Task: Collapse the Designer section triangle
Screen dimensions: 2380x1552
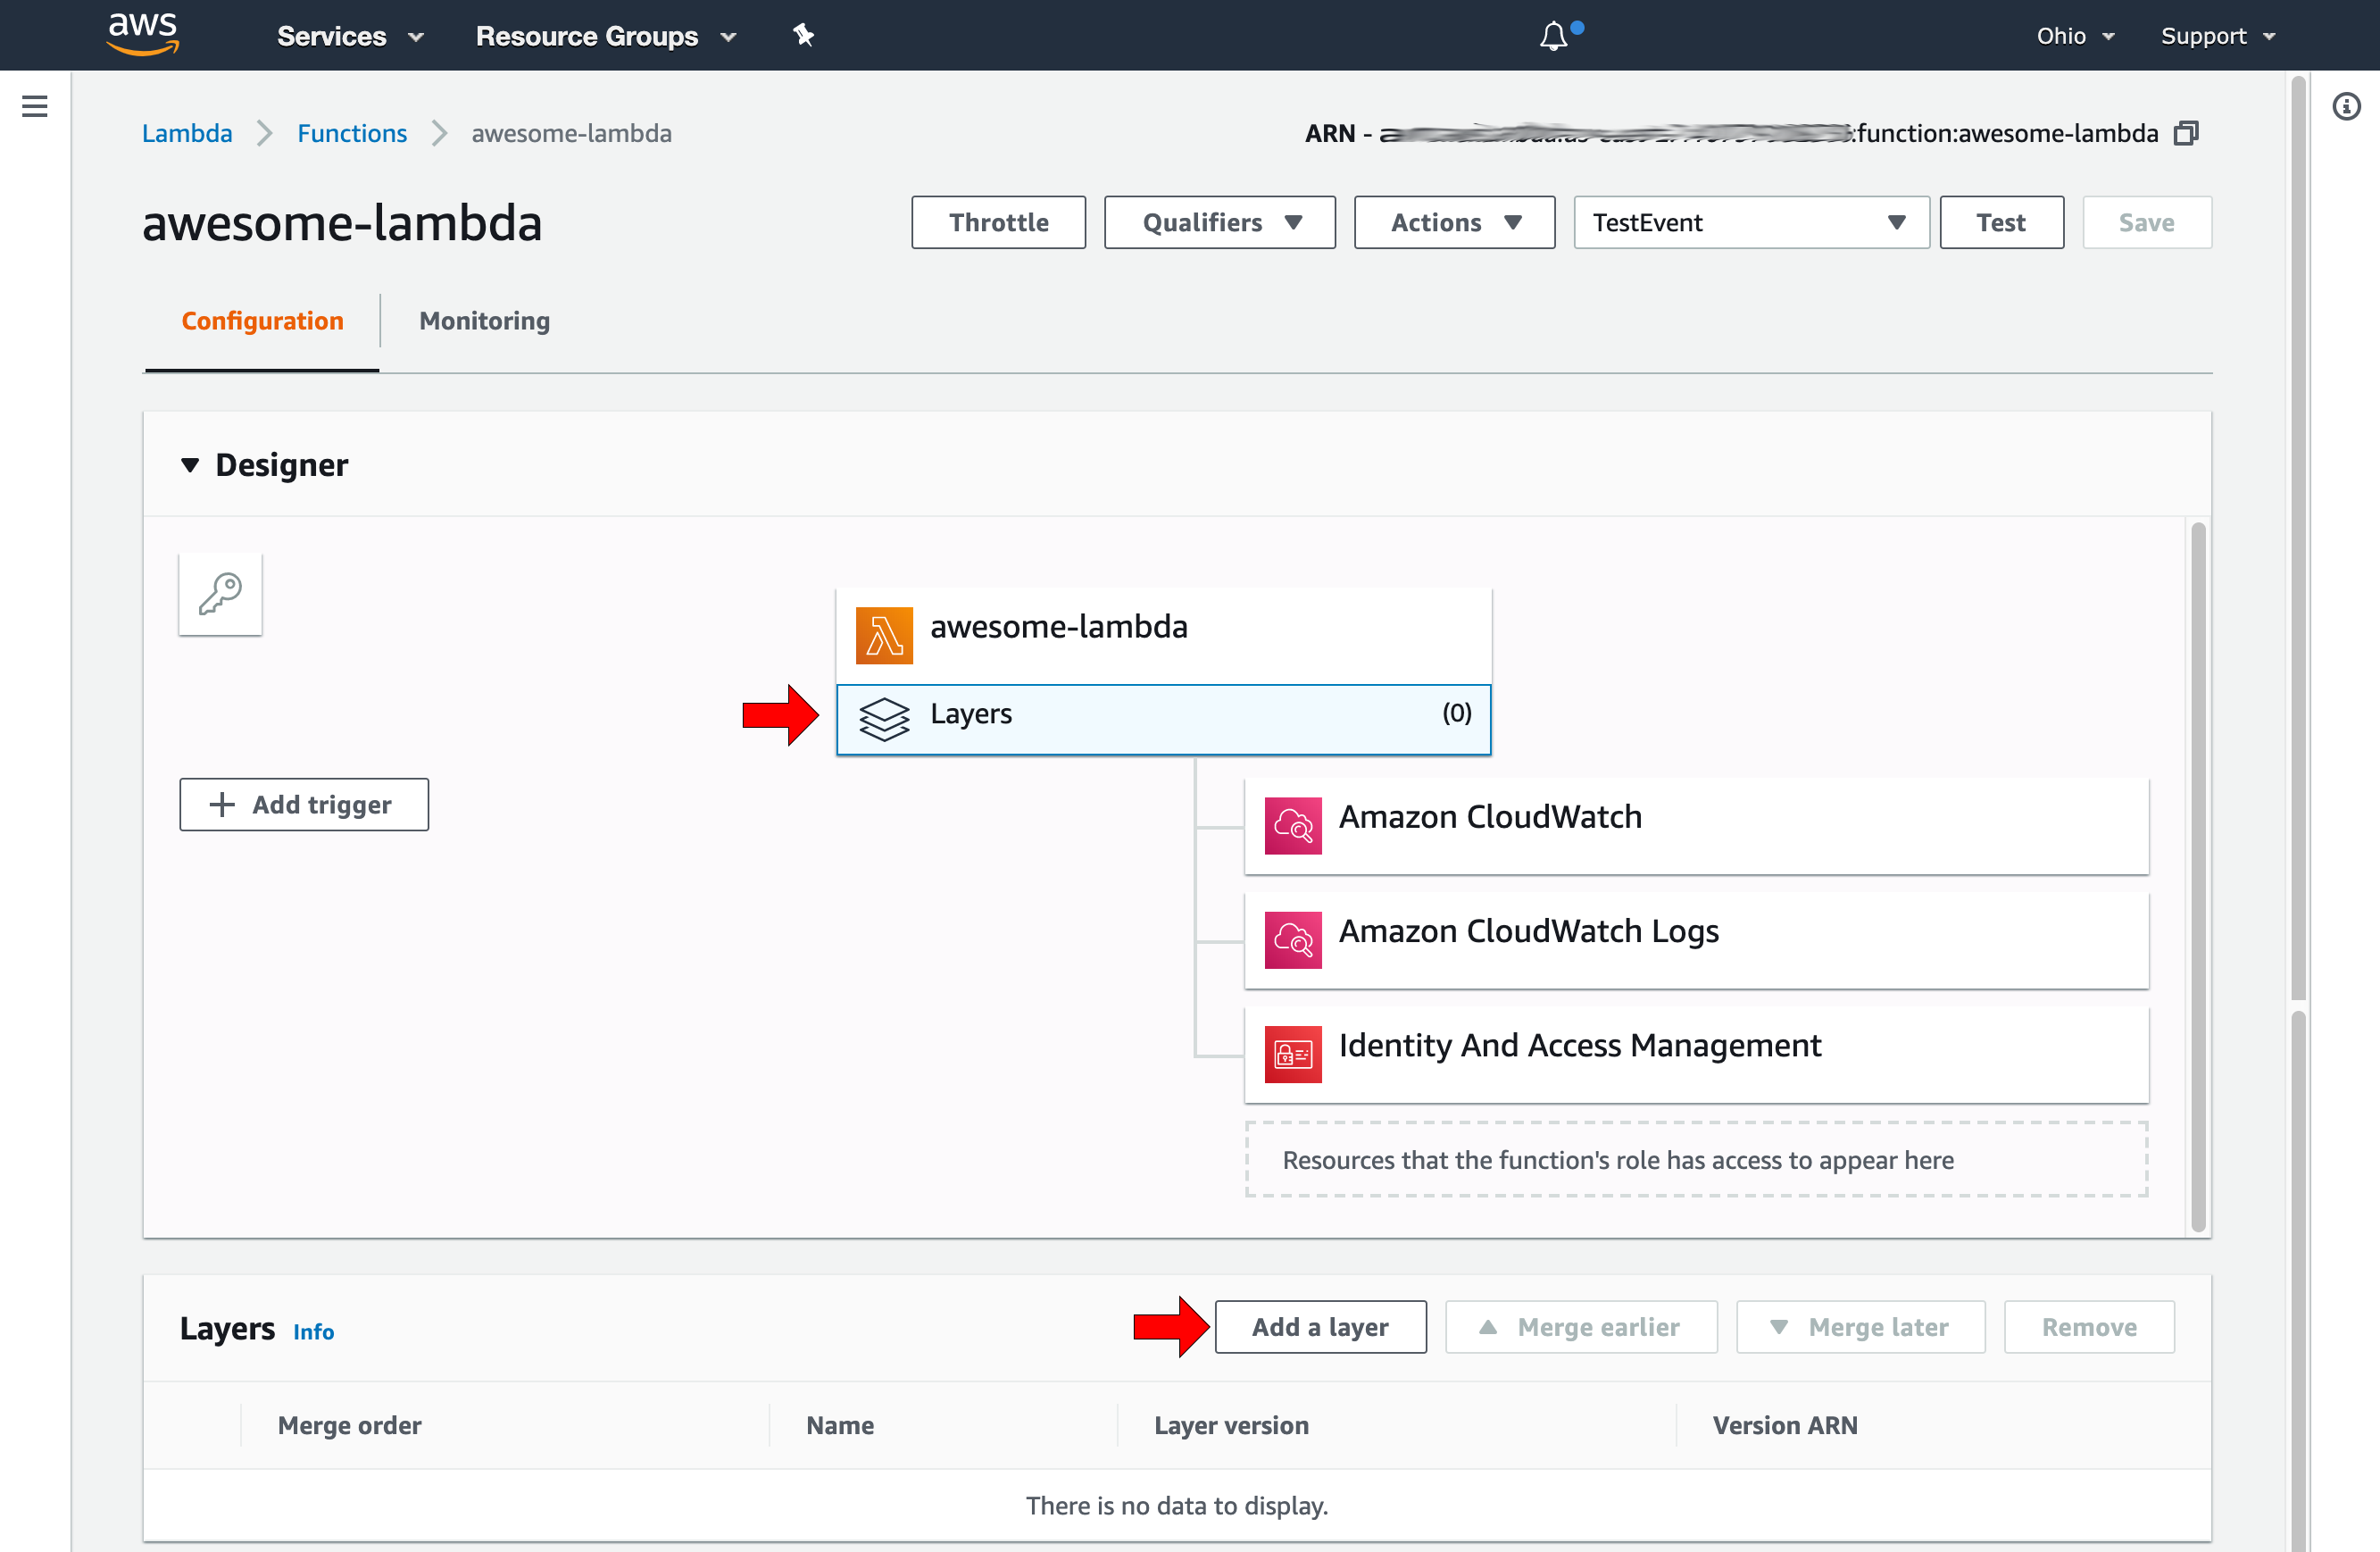Action: 190,465
